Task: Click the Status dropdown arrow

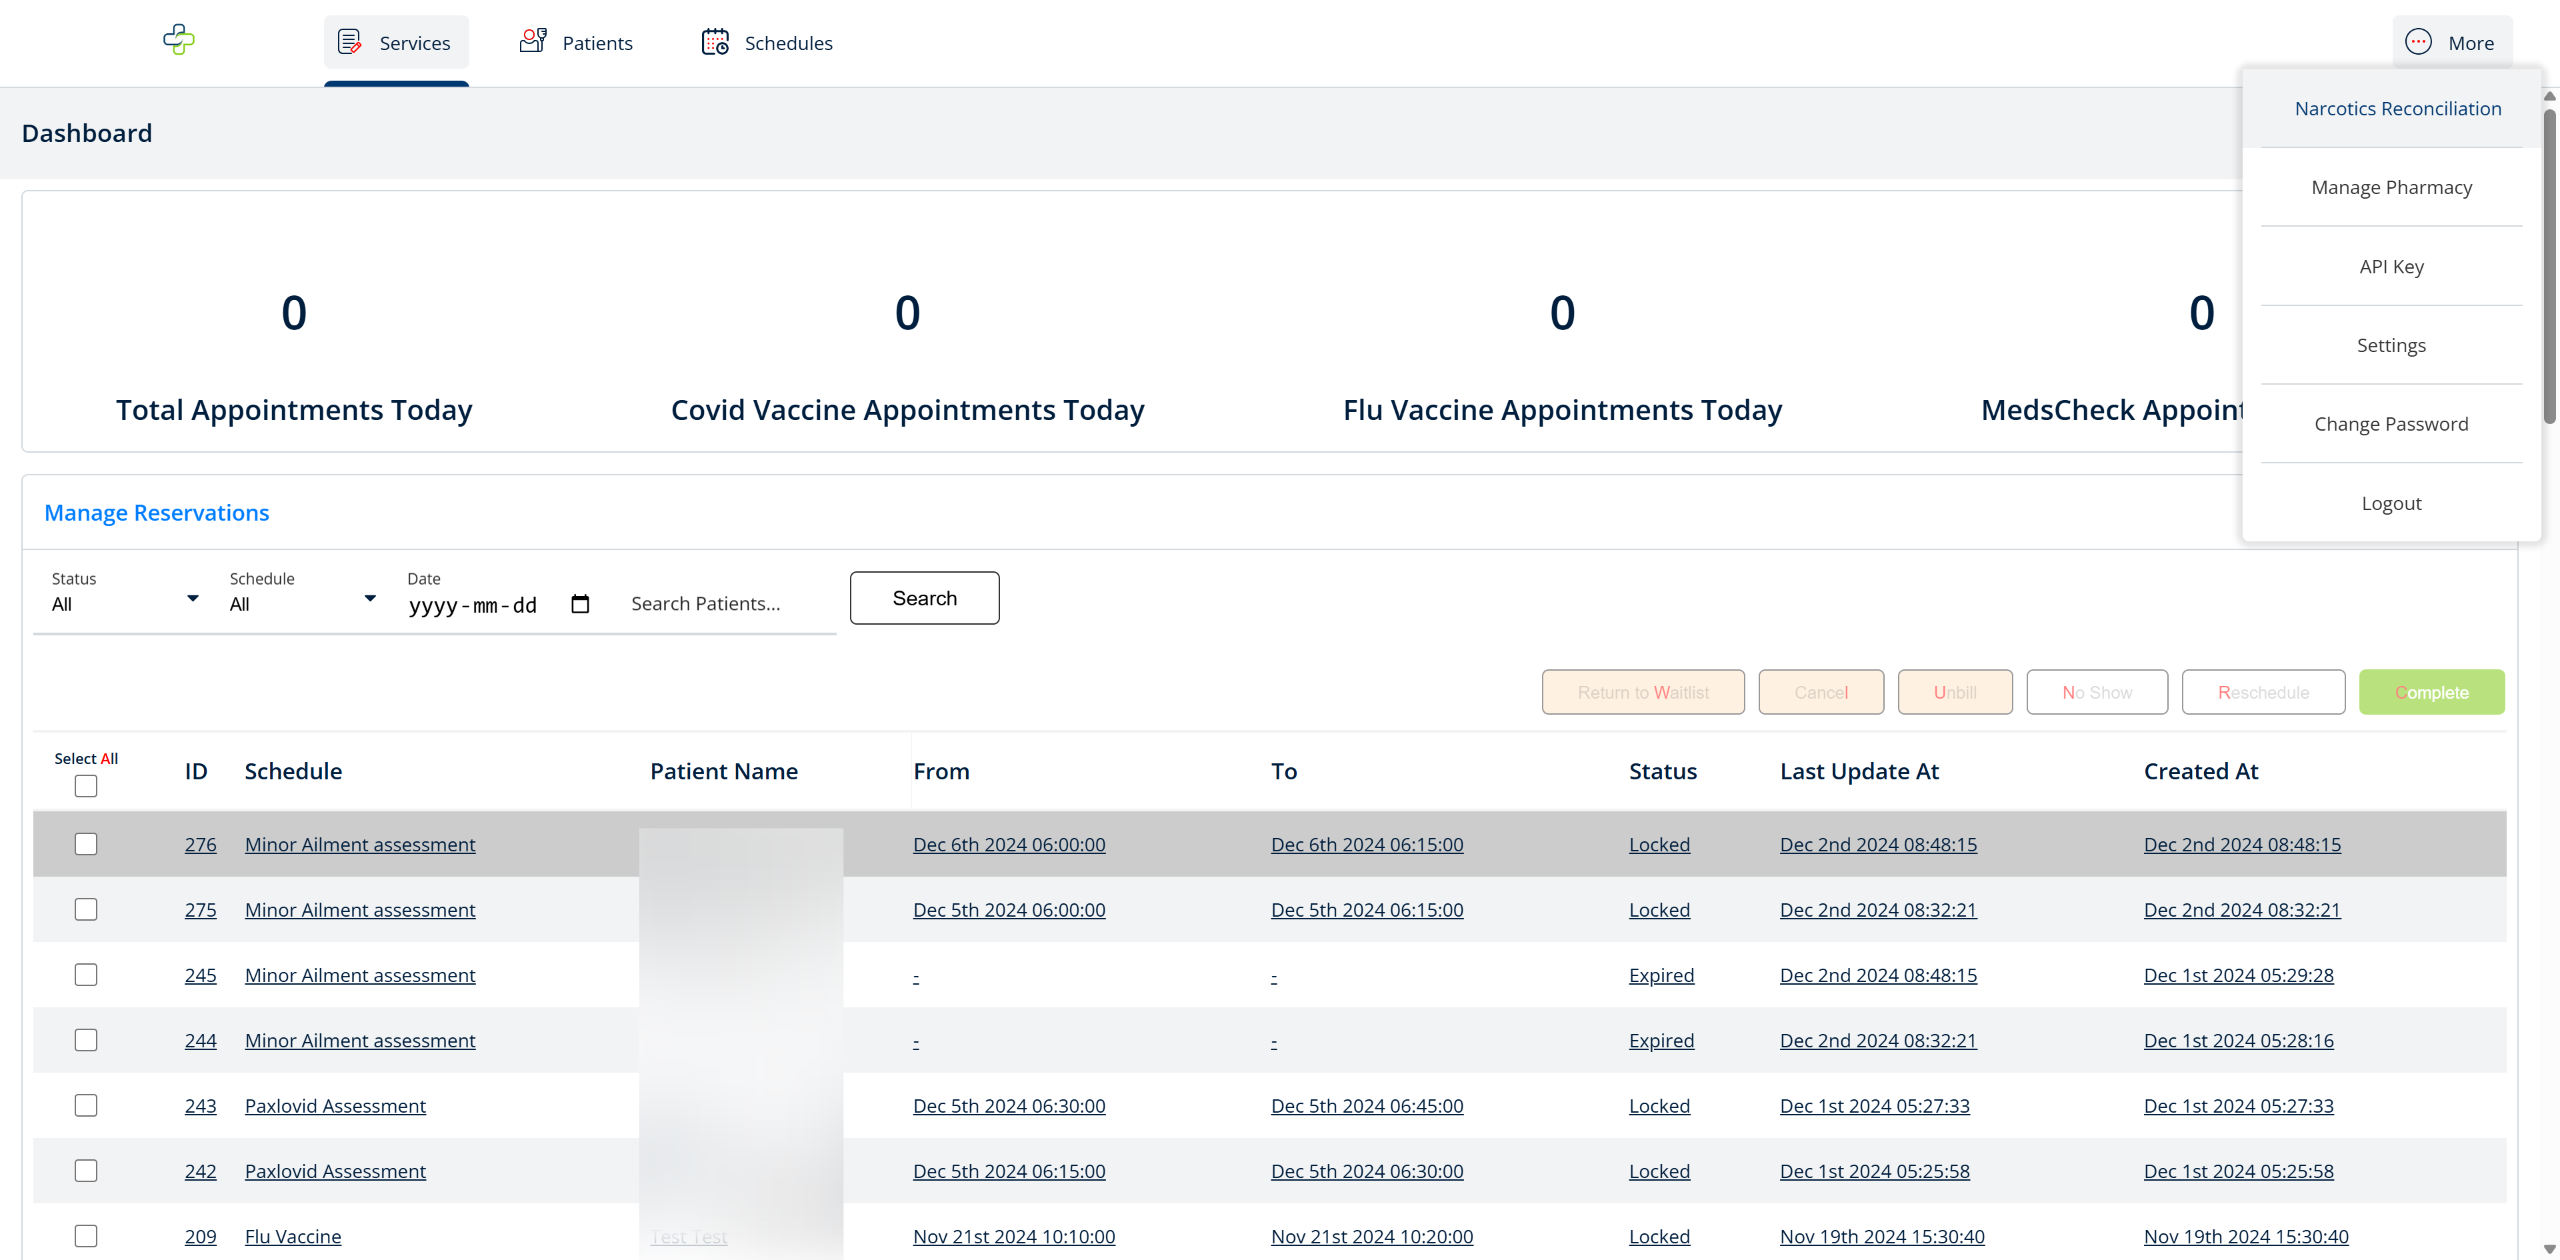Action: click(x=193, y=599)
